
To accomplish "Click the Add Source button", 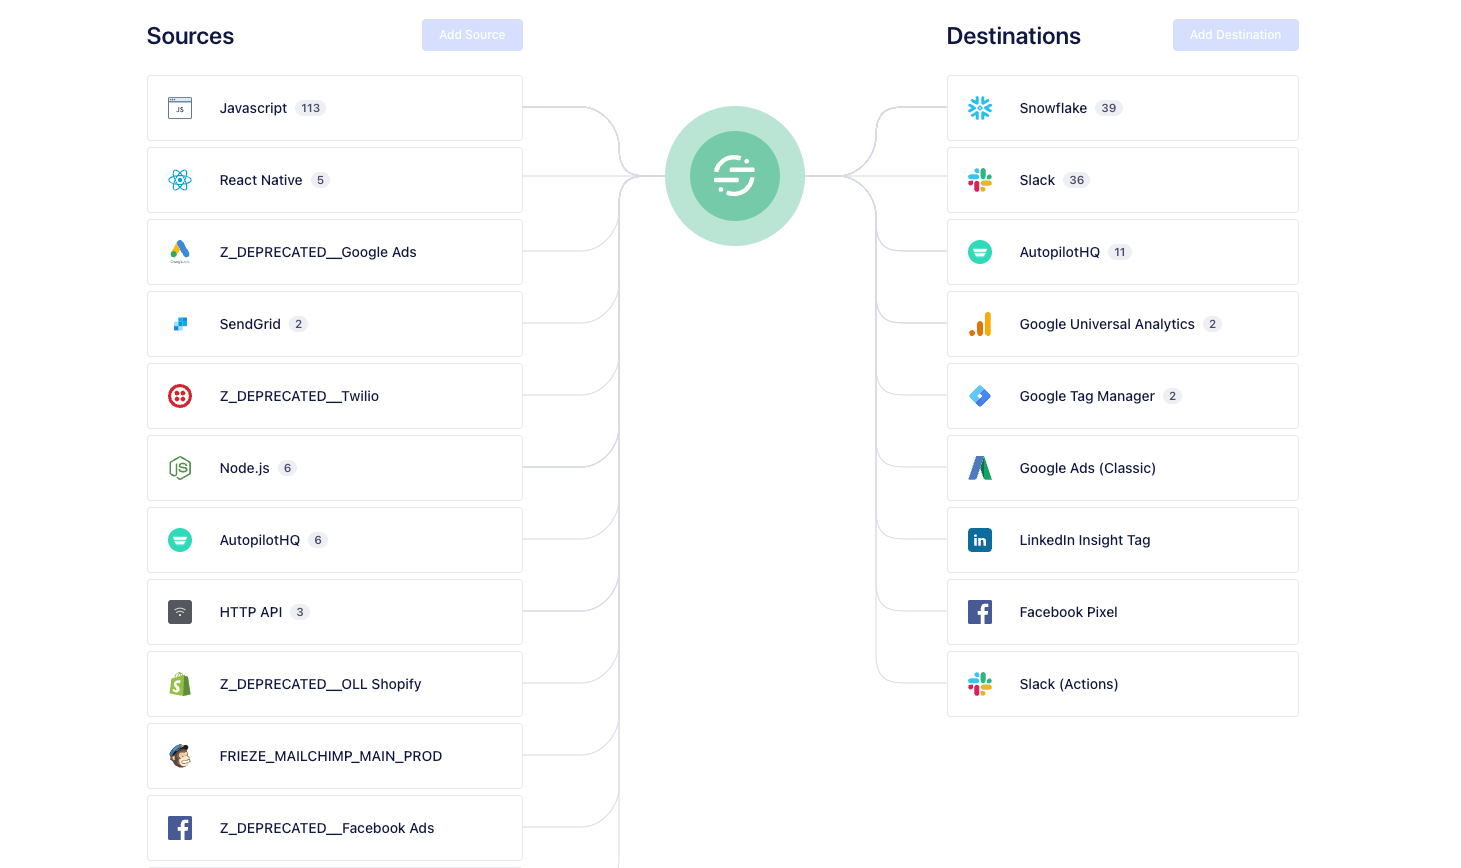I will 472,35.
